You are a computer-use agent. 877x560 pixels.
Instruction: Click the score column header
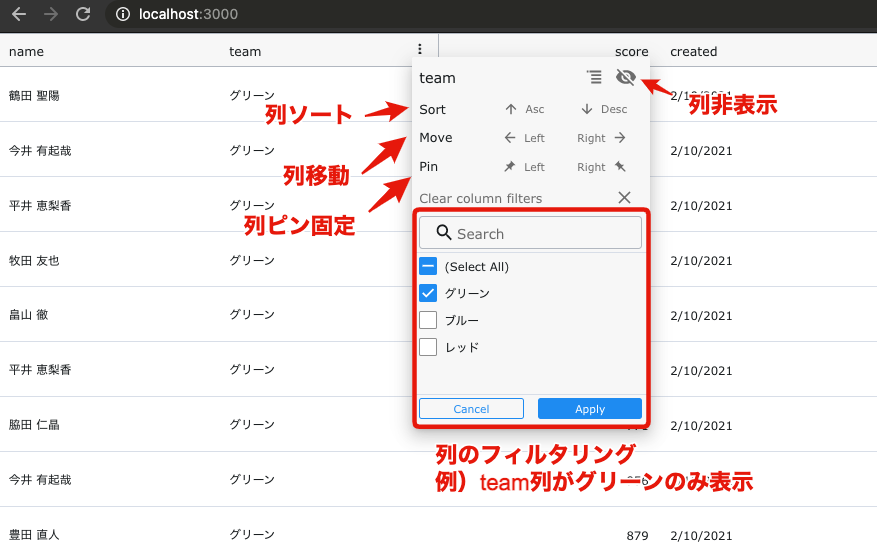coord(631,51)
